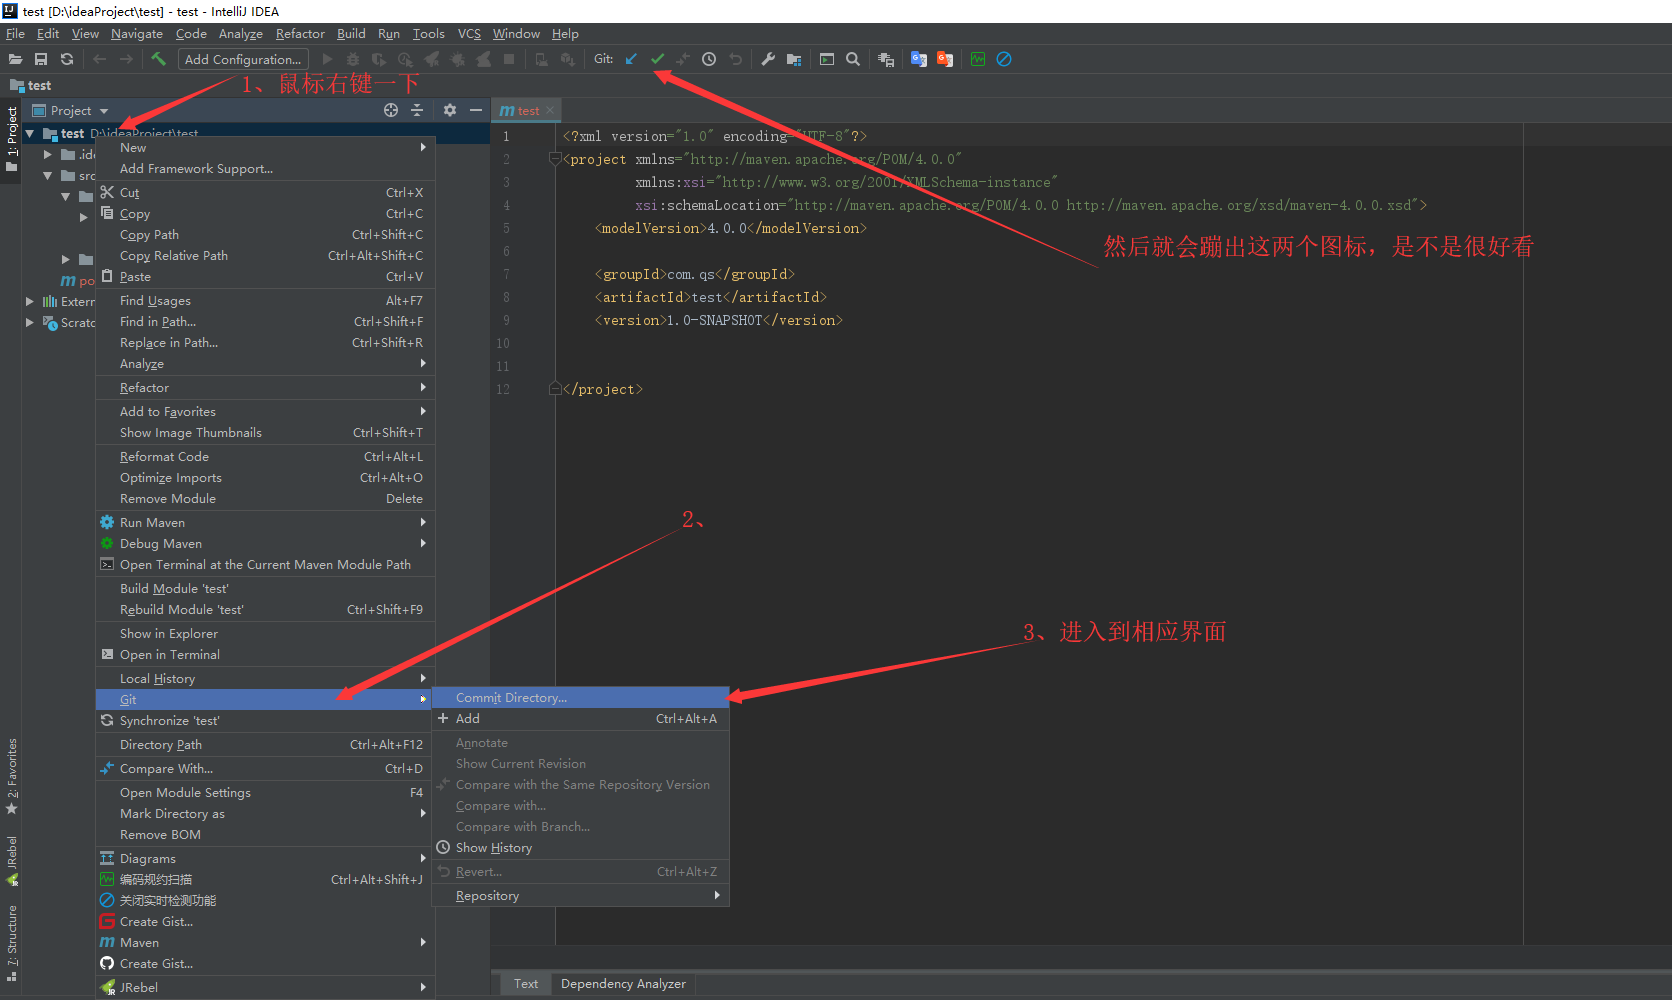Click the Git Revert toolbar icon
This screenshot has height=1000, width=1672.
coord(735,59)
